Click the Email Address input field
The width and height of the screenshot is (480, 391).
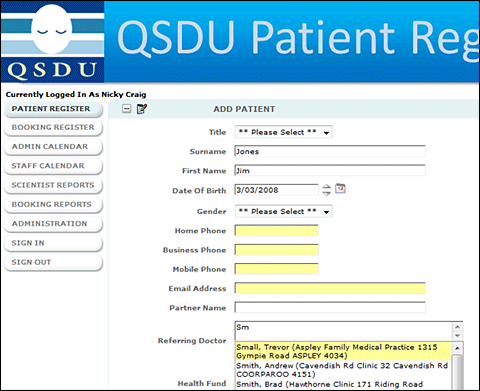(x=330, y=288)
